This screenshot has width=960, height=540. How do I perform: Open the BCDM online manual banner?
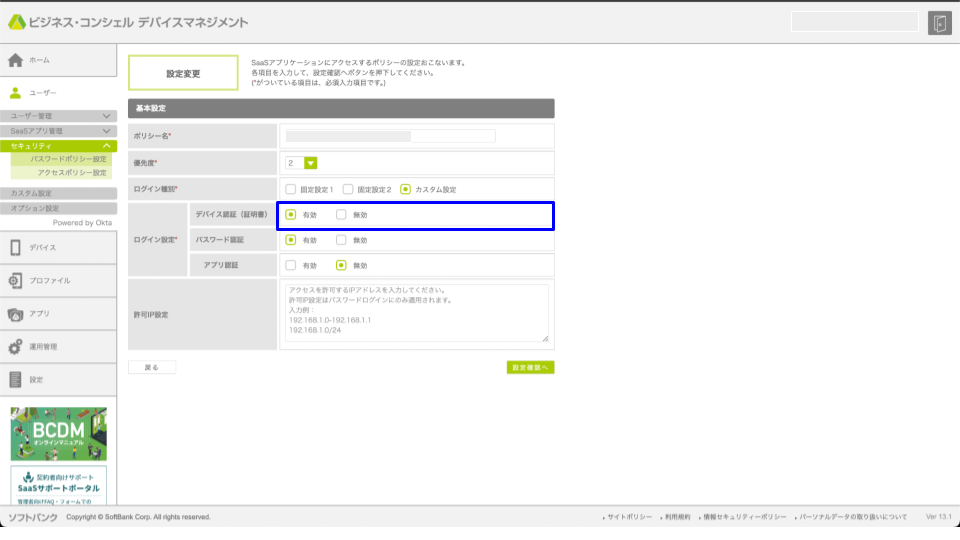(59, 434)
